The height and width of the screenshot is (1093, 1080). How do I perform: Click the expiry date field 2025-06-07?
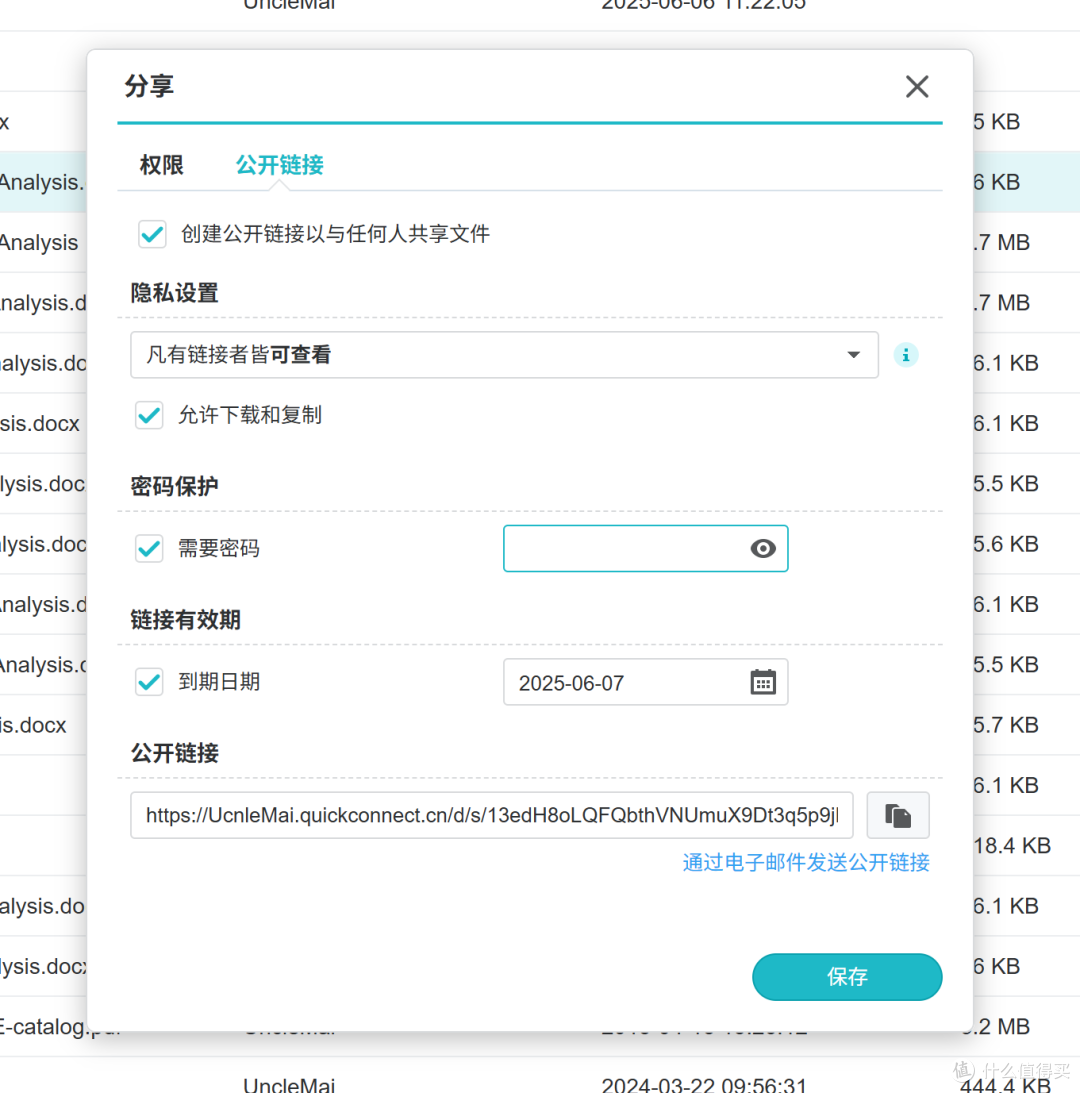[646, 682]
